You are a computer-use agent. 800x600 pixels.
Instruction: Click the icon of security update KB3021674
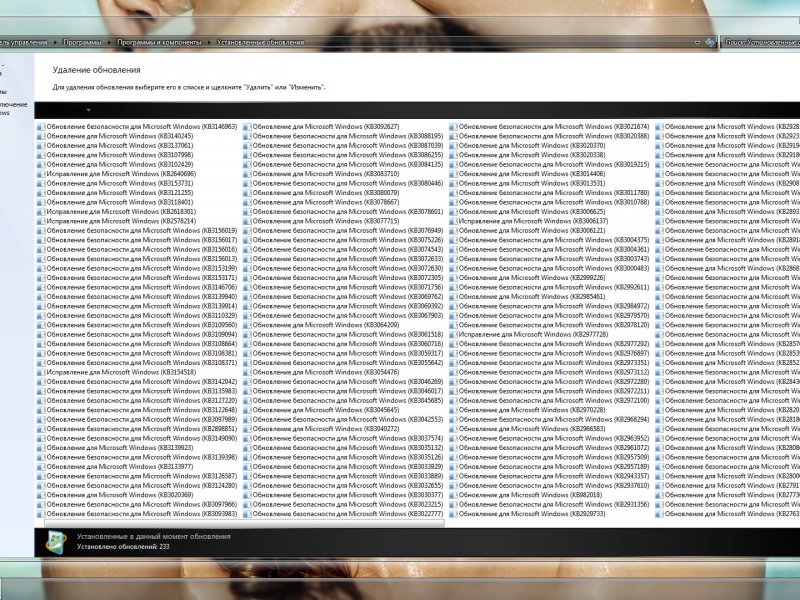(x=453, y=127)
